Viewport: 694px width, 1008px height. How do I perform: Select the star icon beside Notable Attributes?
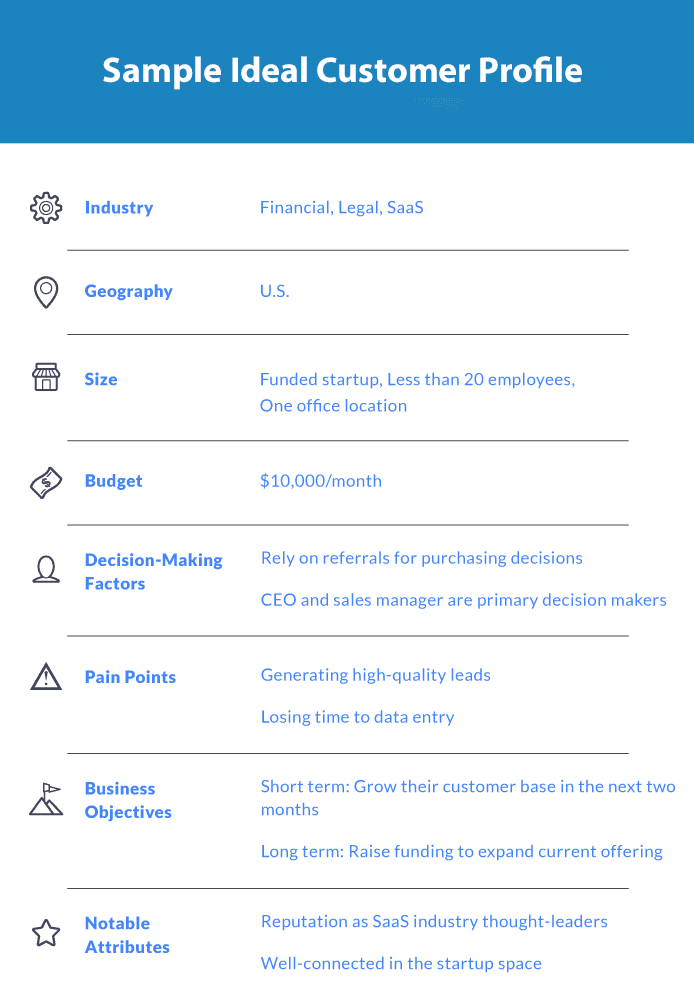pos(46,933)
